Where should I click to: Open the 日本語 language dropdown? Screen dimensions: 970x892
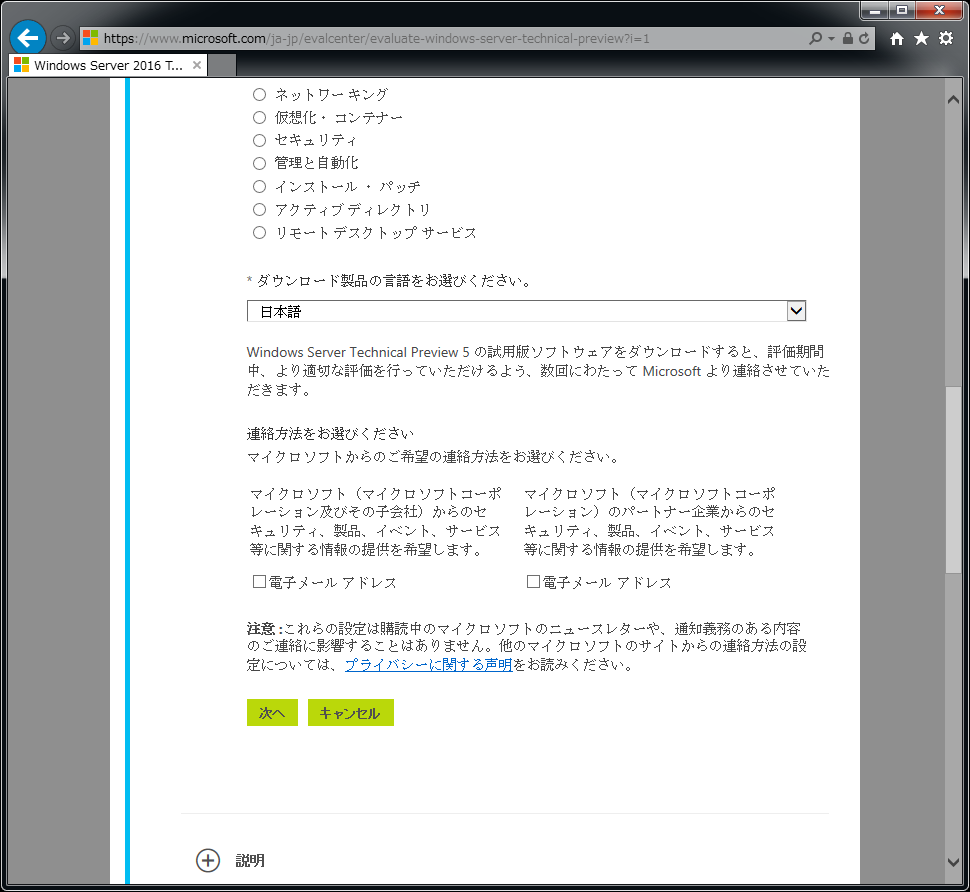pyautogui.click(x=796, y=310)
